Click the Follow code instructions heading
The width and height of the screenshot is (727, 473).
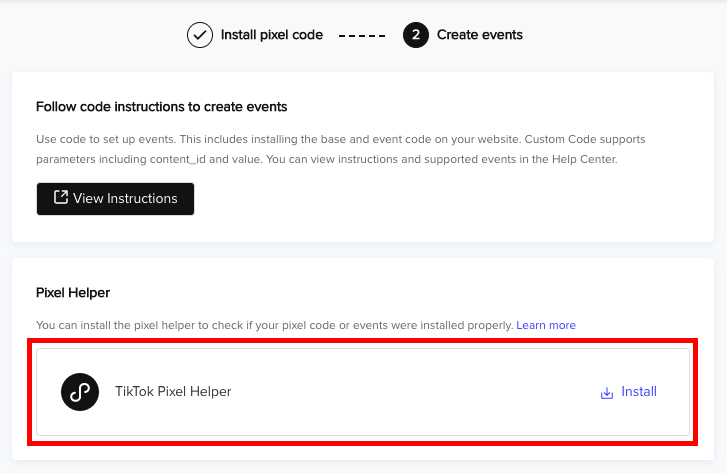pyautogui.click(x=161, y=107)
